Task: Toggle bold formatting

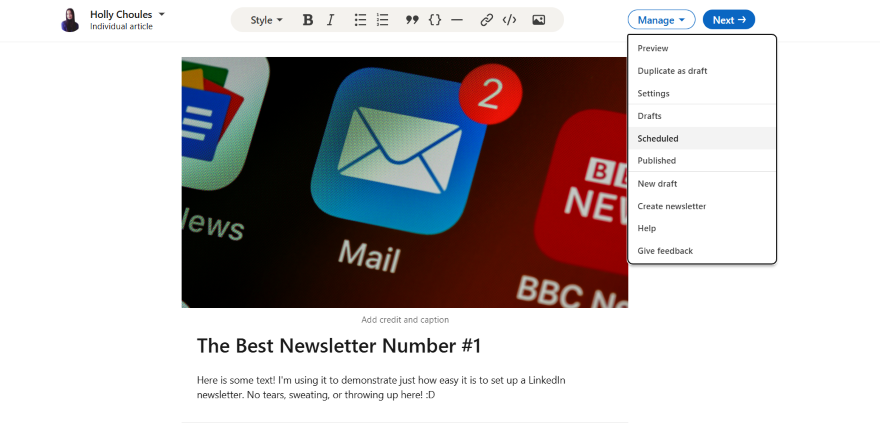Action: [x=308, y=20]
